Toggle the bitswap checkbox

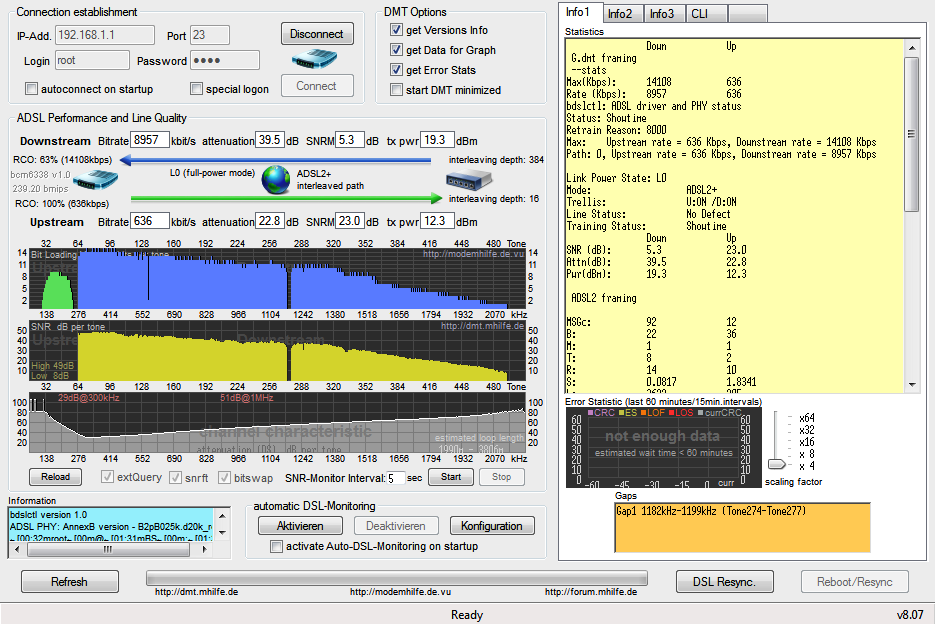pos(224,478)
